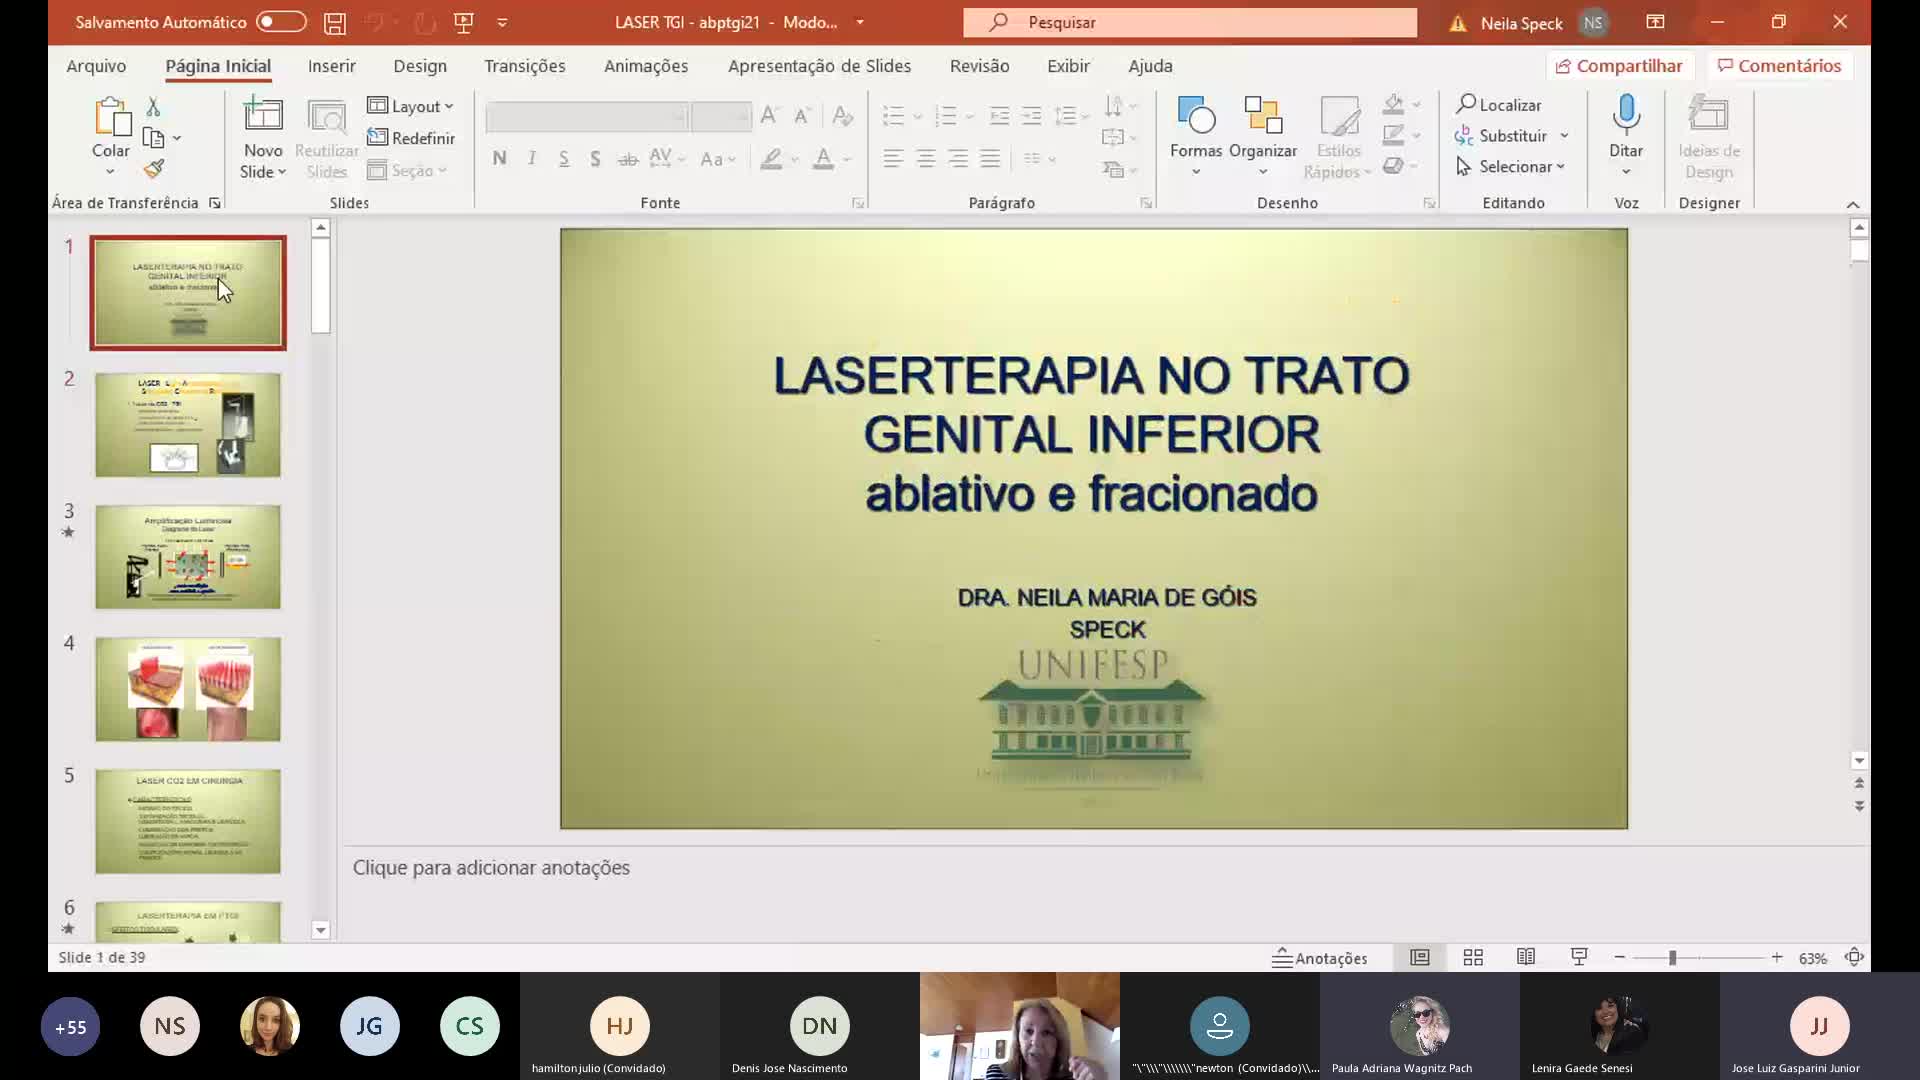Click the zoom slider handle
The height and width of the screenshot is (1080, 1920).
(1672, 958)
